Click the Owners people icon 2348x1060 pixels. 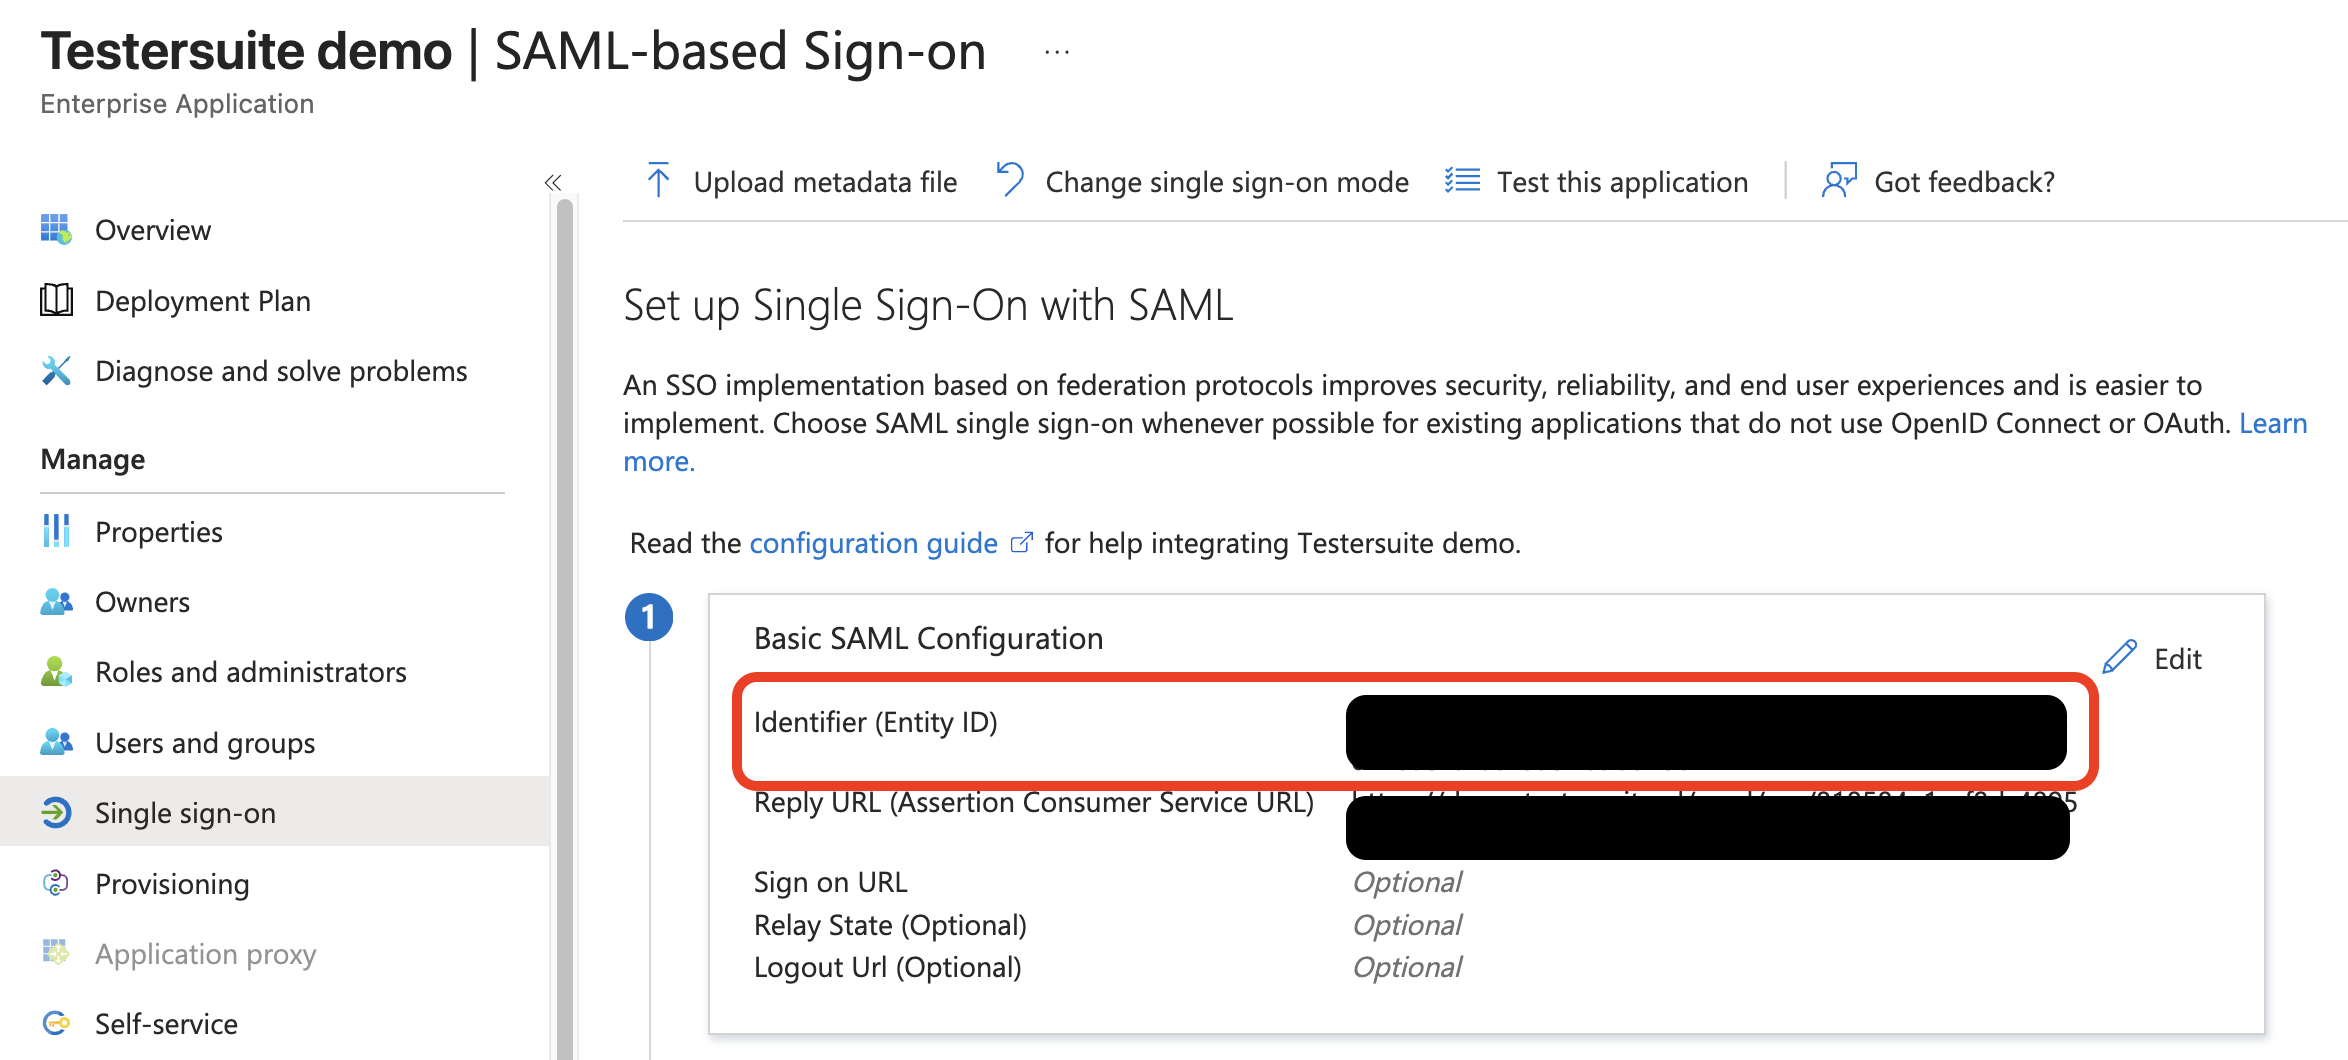56,602
